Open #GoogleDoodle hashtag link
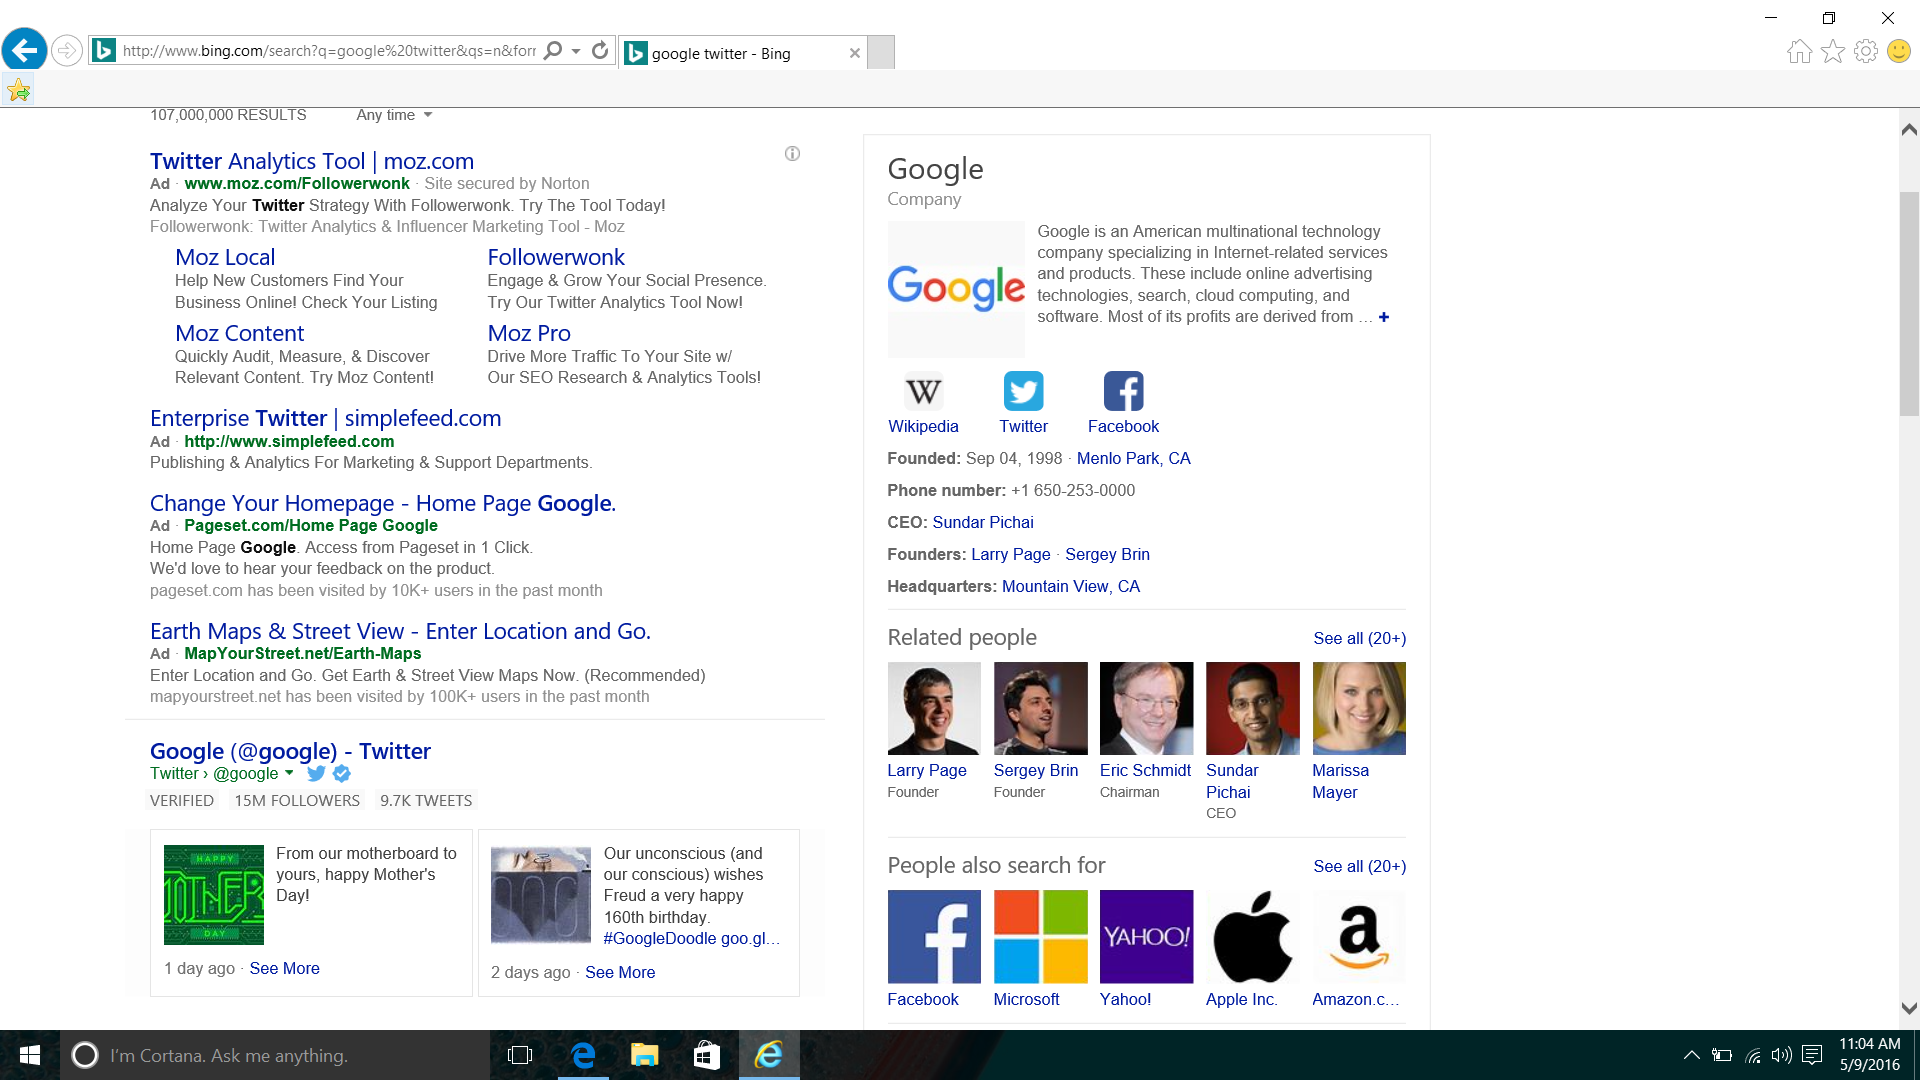Screen dimensions: 1920x1080 point(660,938)
